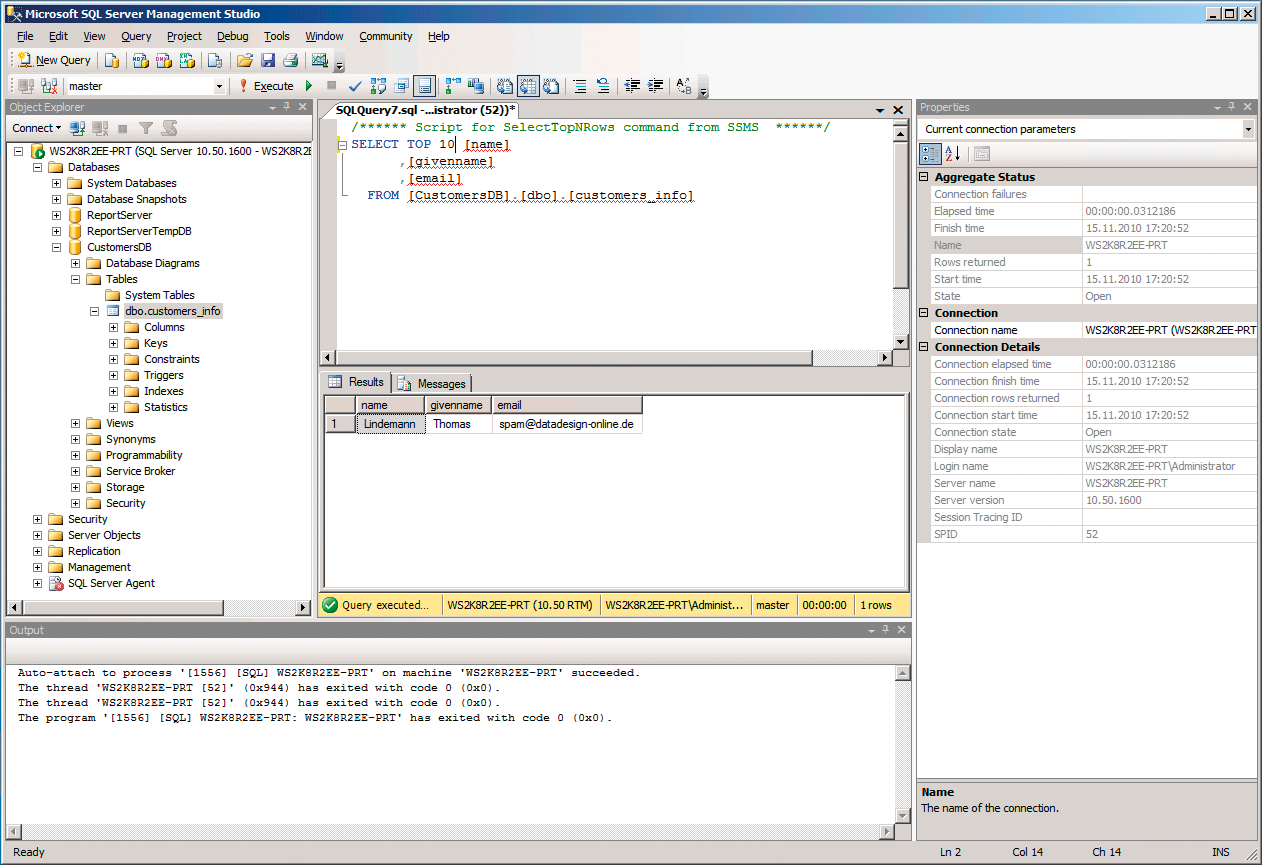Open the filter icon in Object Explorer
Image resolution: width=1262 pixels, height=865 pixels.
pos(147,128)
